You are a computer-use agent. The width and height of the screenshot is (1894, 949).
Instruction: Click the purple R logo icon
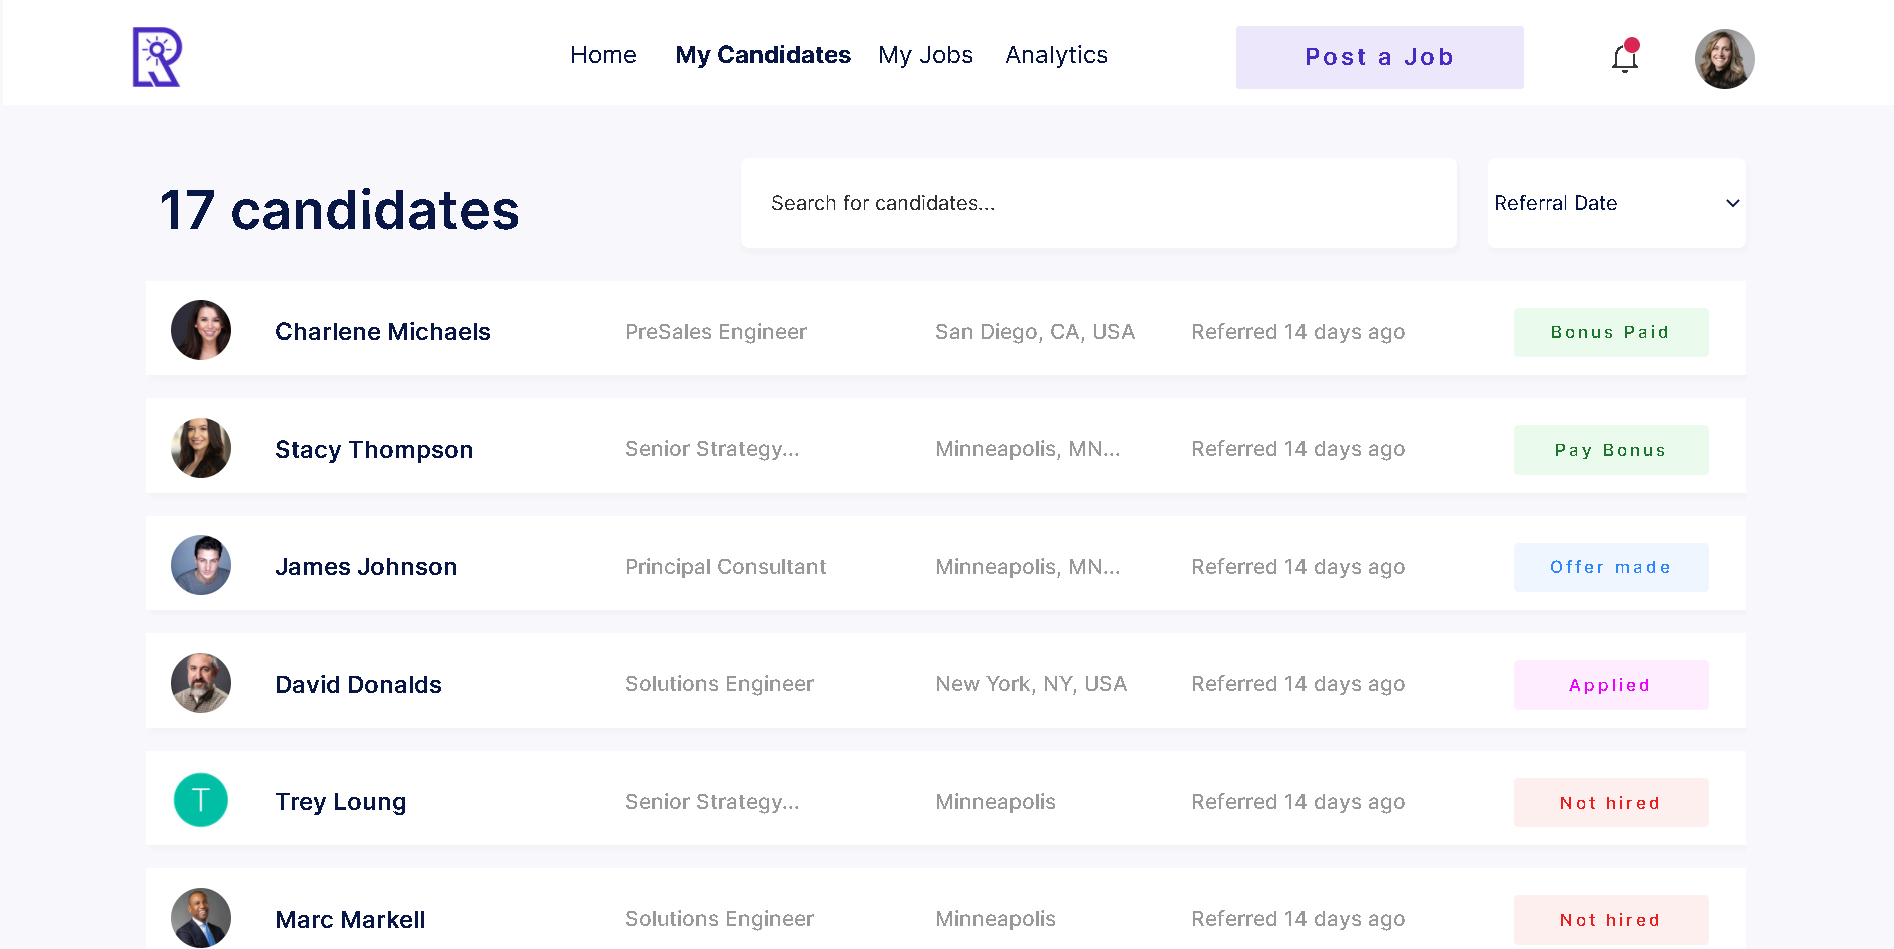[x=157, y=57]
